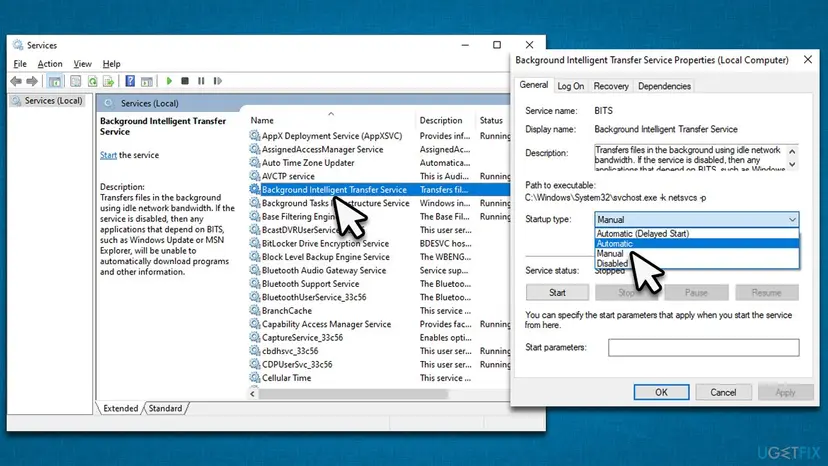Switch to the Recovery tab
The height and width of the screenshot is (466, 828).
(x=611, y=86)
